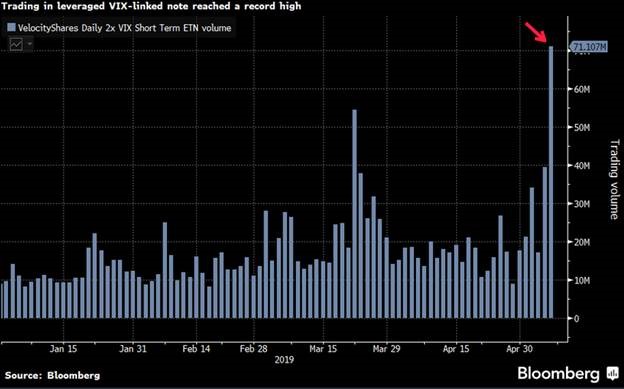Click the Jan 15 date label
The image size is (624, 389).
pyautogui.click(x=63, y=349)
